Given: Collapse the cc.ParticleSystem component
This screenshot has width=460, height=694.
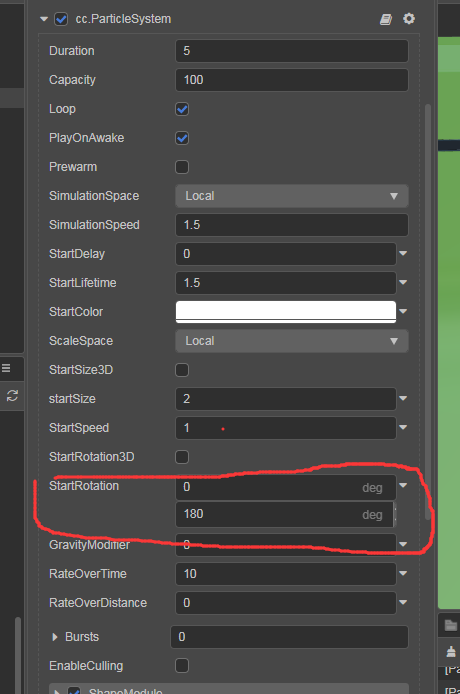Looking at the screenshot, I should point(43,19).
